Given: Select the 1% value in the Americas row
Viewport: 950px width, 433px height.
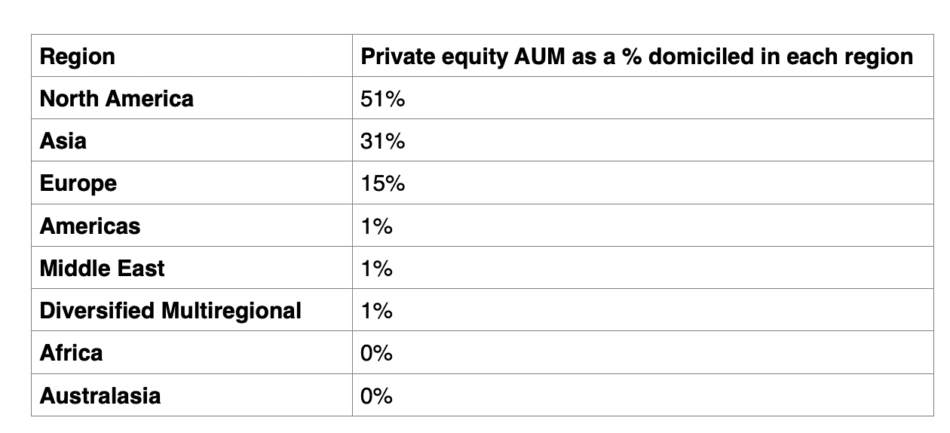Looking at the screenshot, I should 376,226.
